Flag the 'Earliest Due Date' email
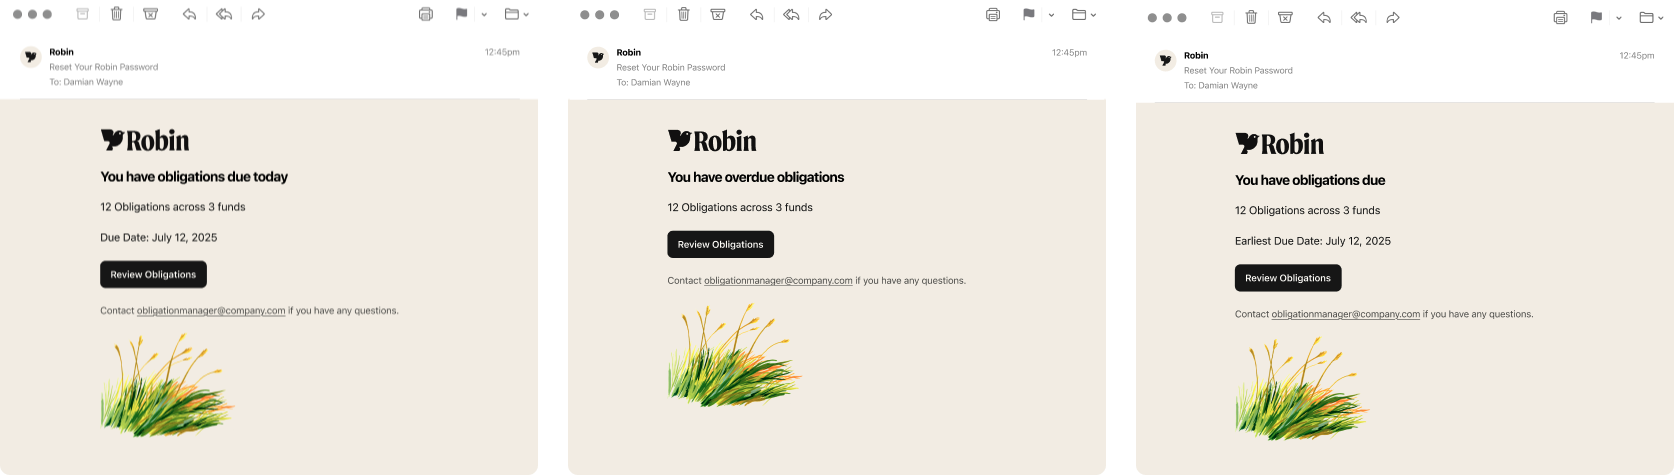Viewport: 1674px width, 475px height. 1596,17
